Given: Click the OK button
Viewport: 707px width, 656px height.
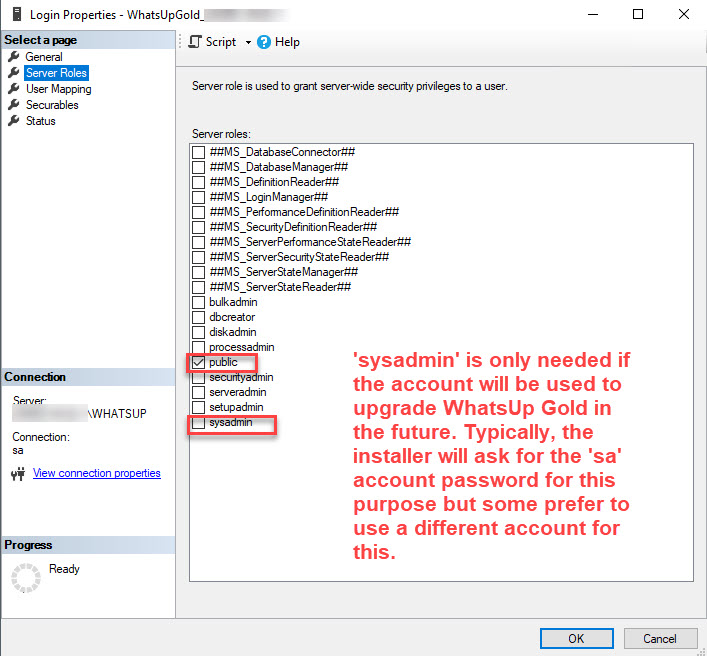Looking at the screenshot, I should pyautogui.click(x=577, y=638).
